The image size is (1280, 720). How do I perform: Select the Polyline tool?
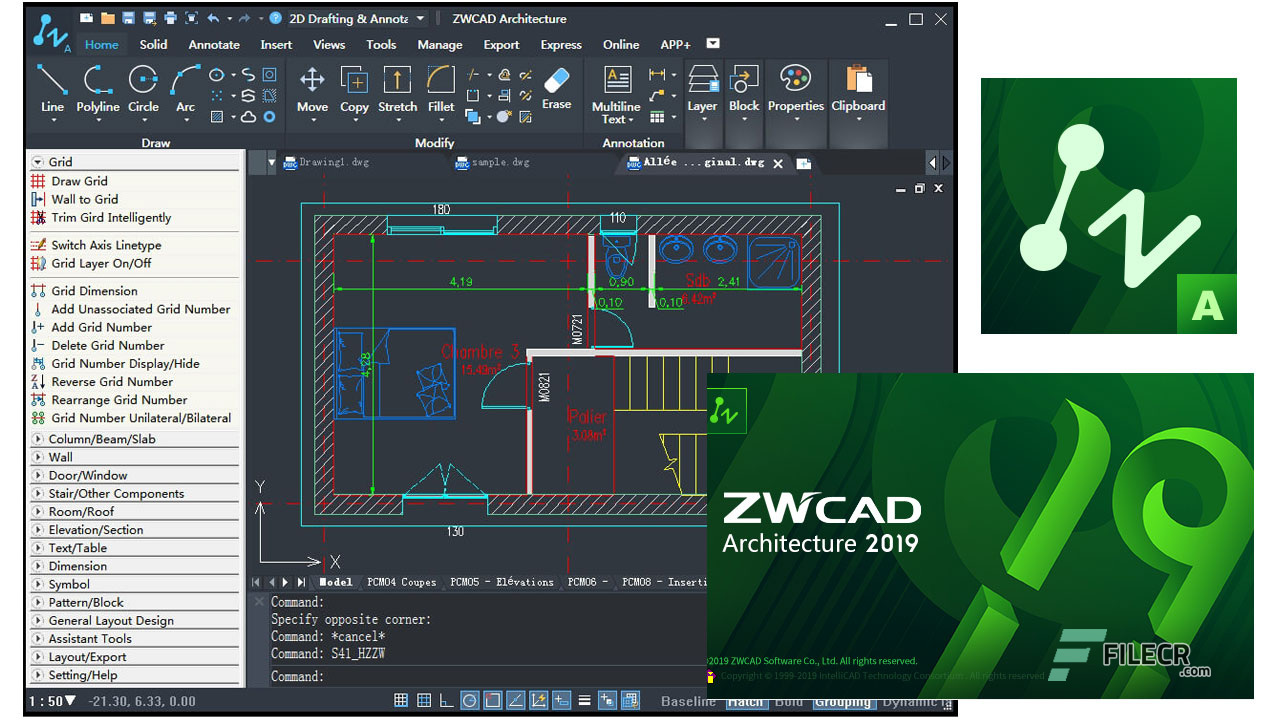pos(98,92)
